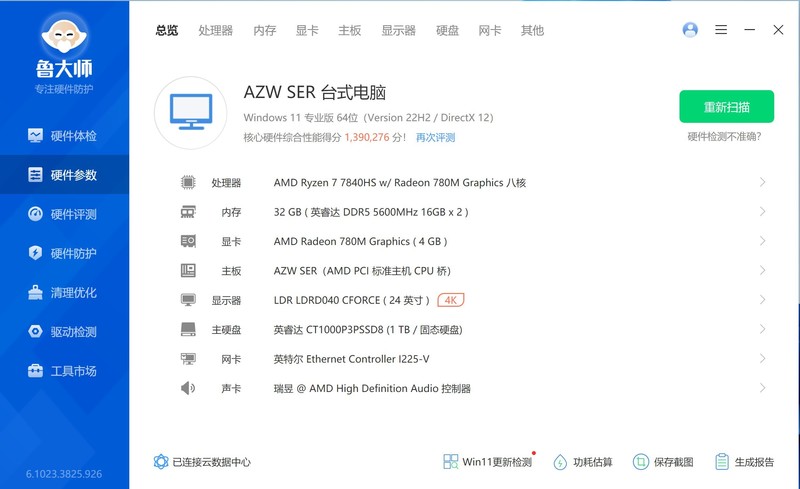
Task: Click the 主板 motherboard icon
Action: (x=188, y=271)
